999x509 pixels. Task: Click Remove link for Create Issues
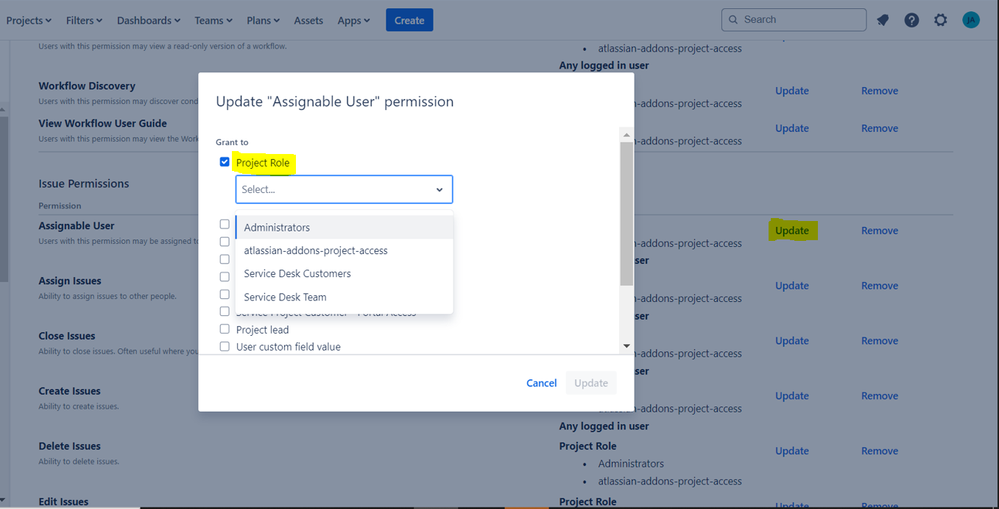pos(880,396)
